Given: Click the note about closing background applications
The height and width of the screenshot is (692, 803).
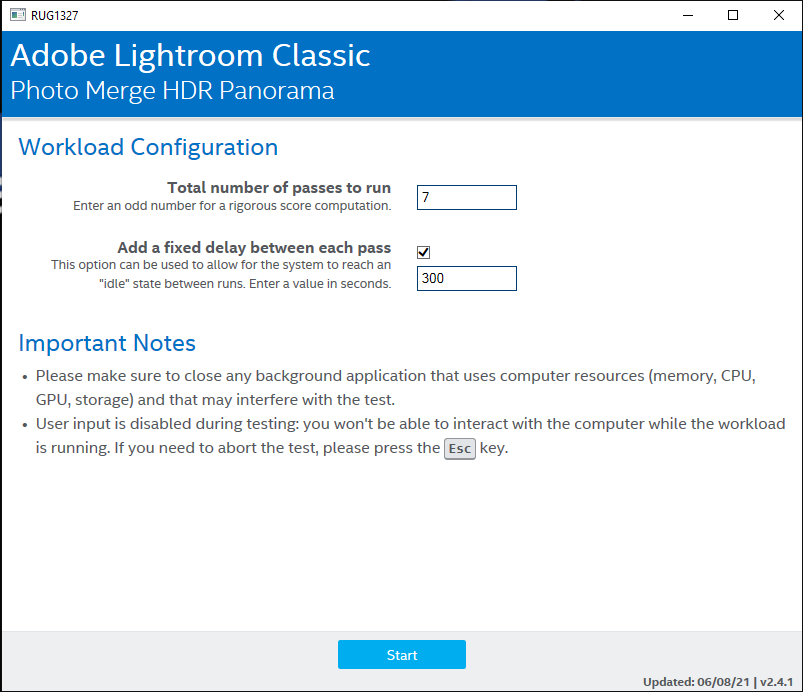Looking at the screenshot, I should point(395,387).
